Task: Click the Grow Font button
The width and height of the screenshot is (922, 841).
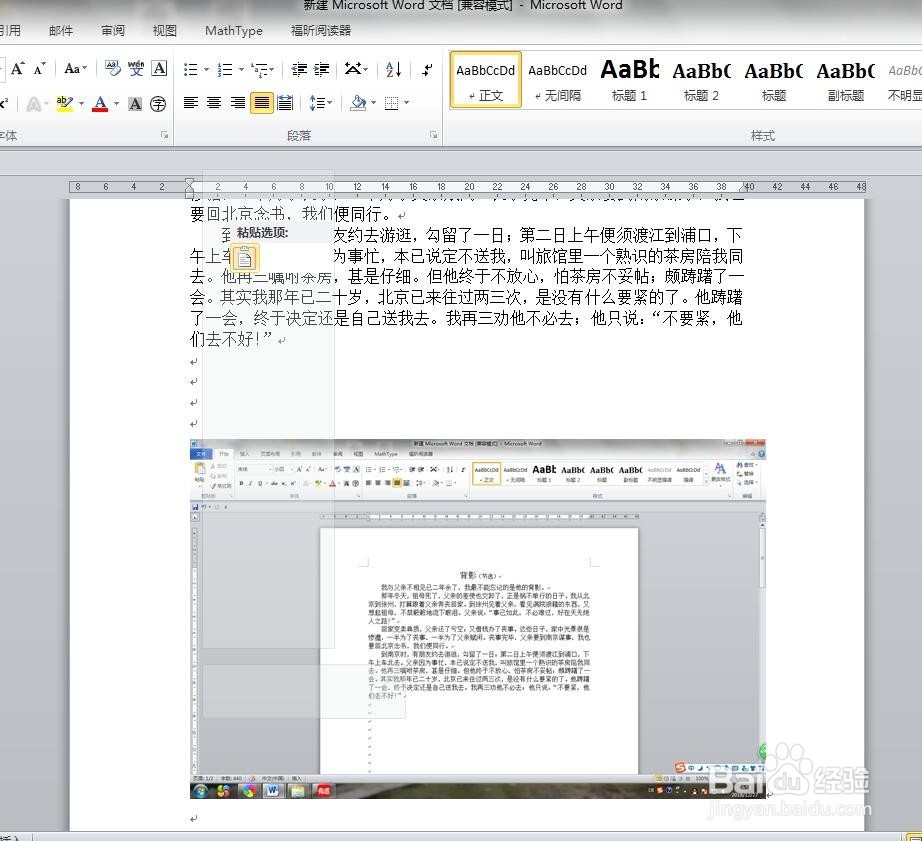Action: [18, 69]
